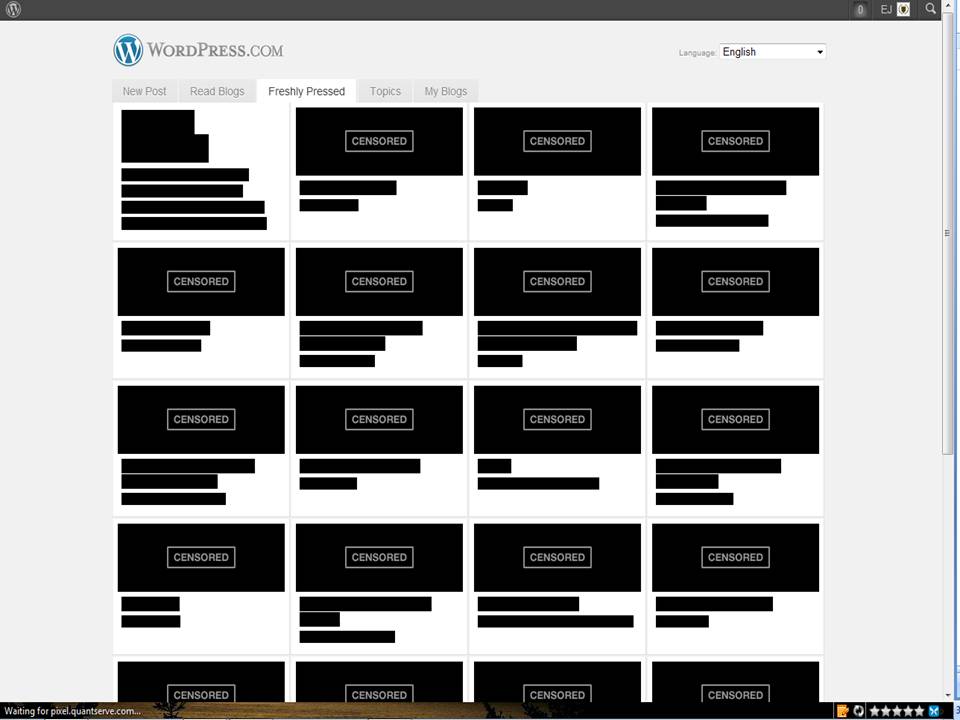Click the redacted title link under first top-row thumbnail
The width and height of the screenshot is (960, 720).
[x=347, y=188]
